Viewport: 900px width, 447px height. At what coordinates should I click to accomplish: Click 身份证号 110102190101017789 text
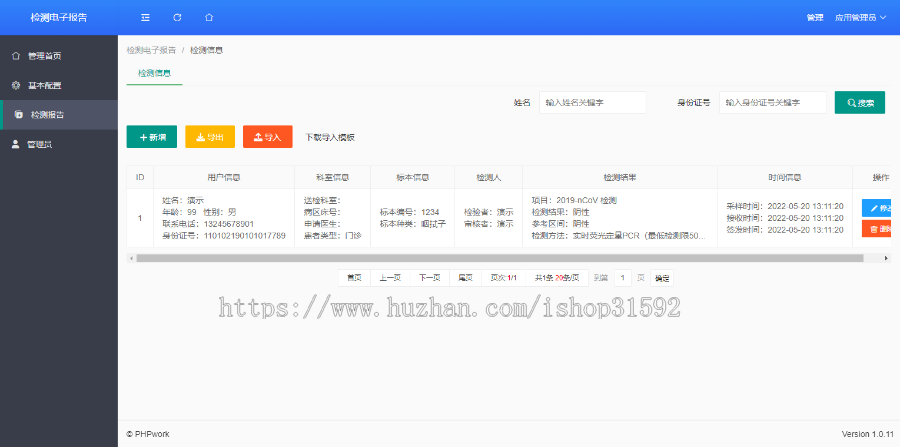[224, 236]
